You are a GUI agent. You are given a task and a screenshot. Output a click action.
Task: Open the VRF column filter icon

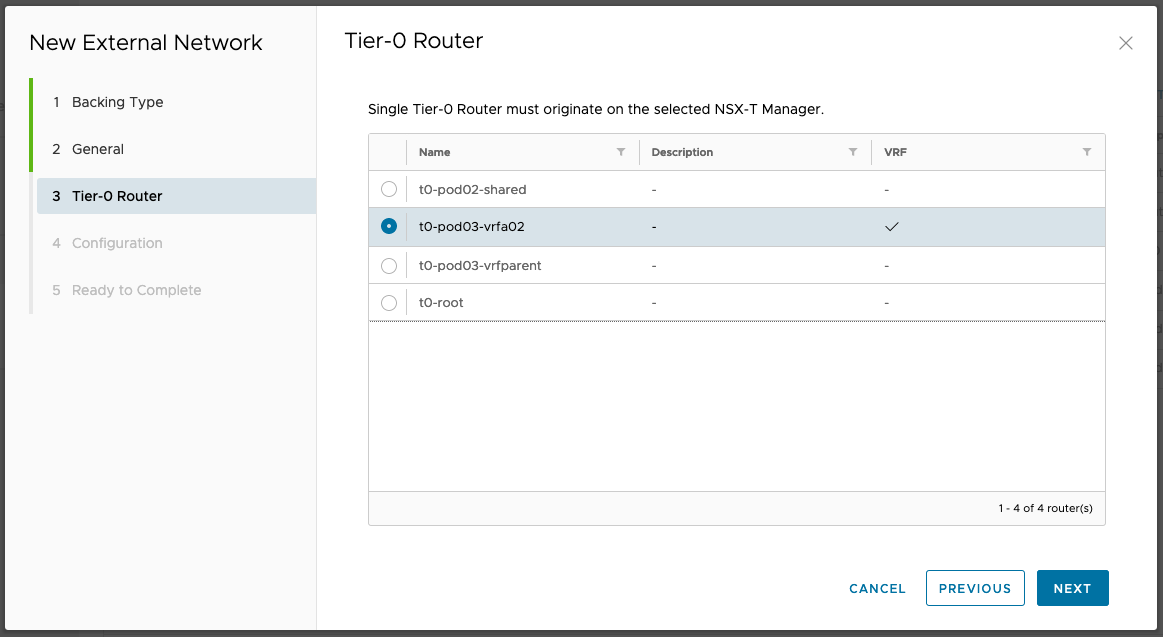[1087, 152]
